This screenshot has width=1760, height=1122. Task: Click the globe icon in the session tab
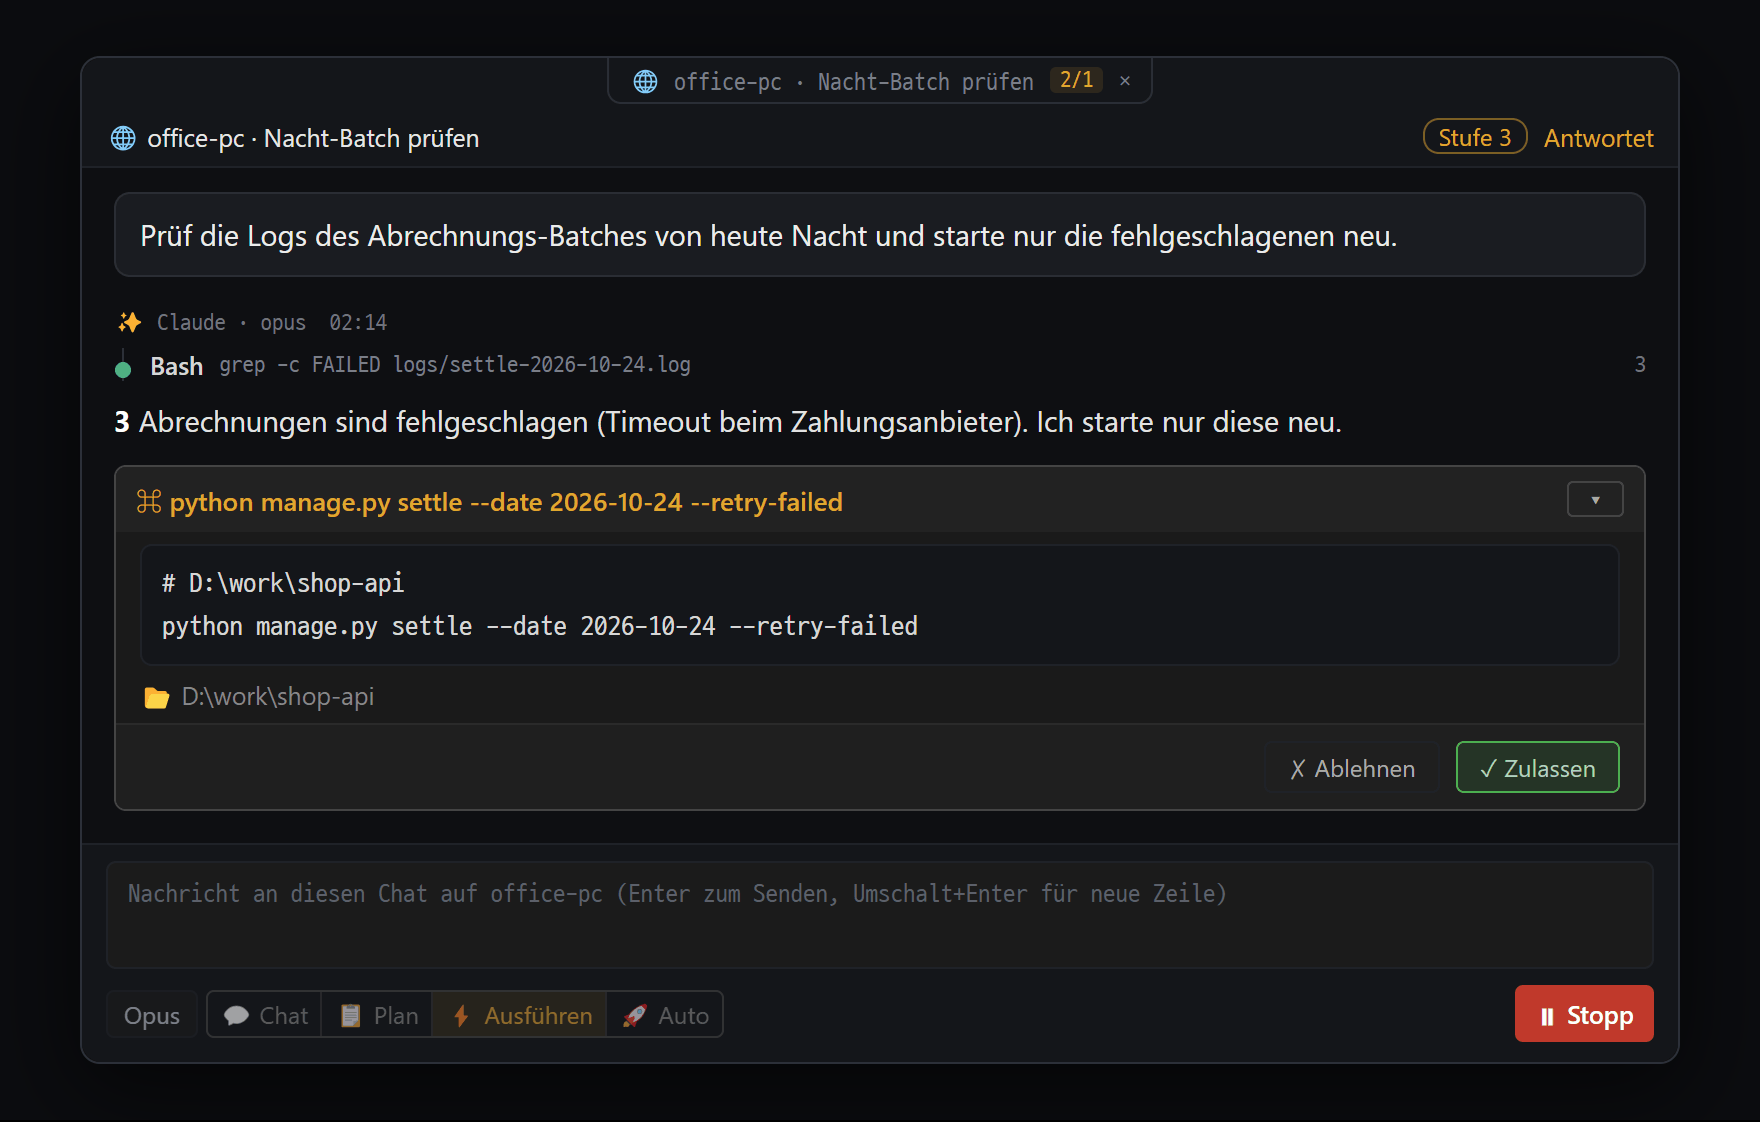646,81
